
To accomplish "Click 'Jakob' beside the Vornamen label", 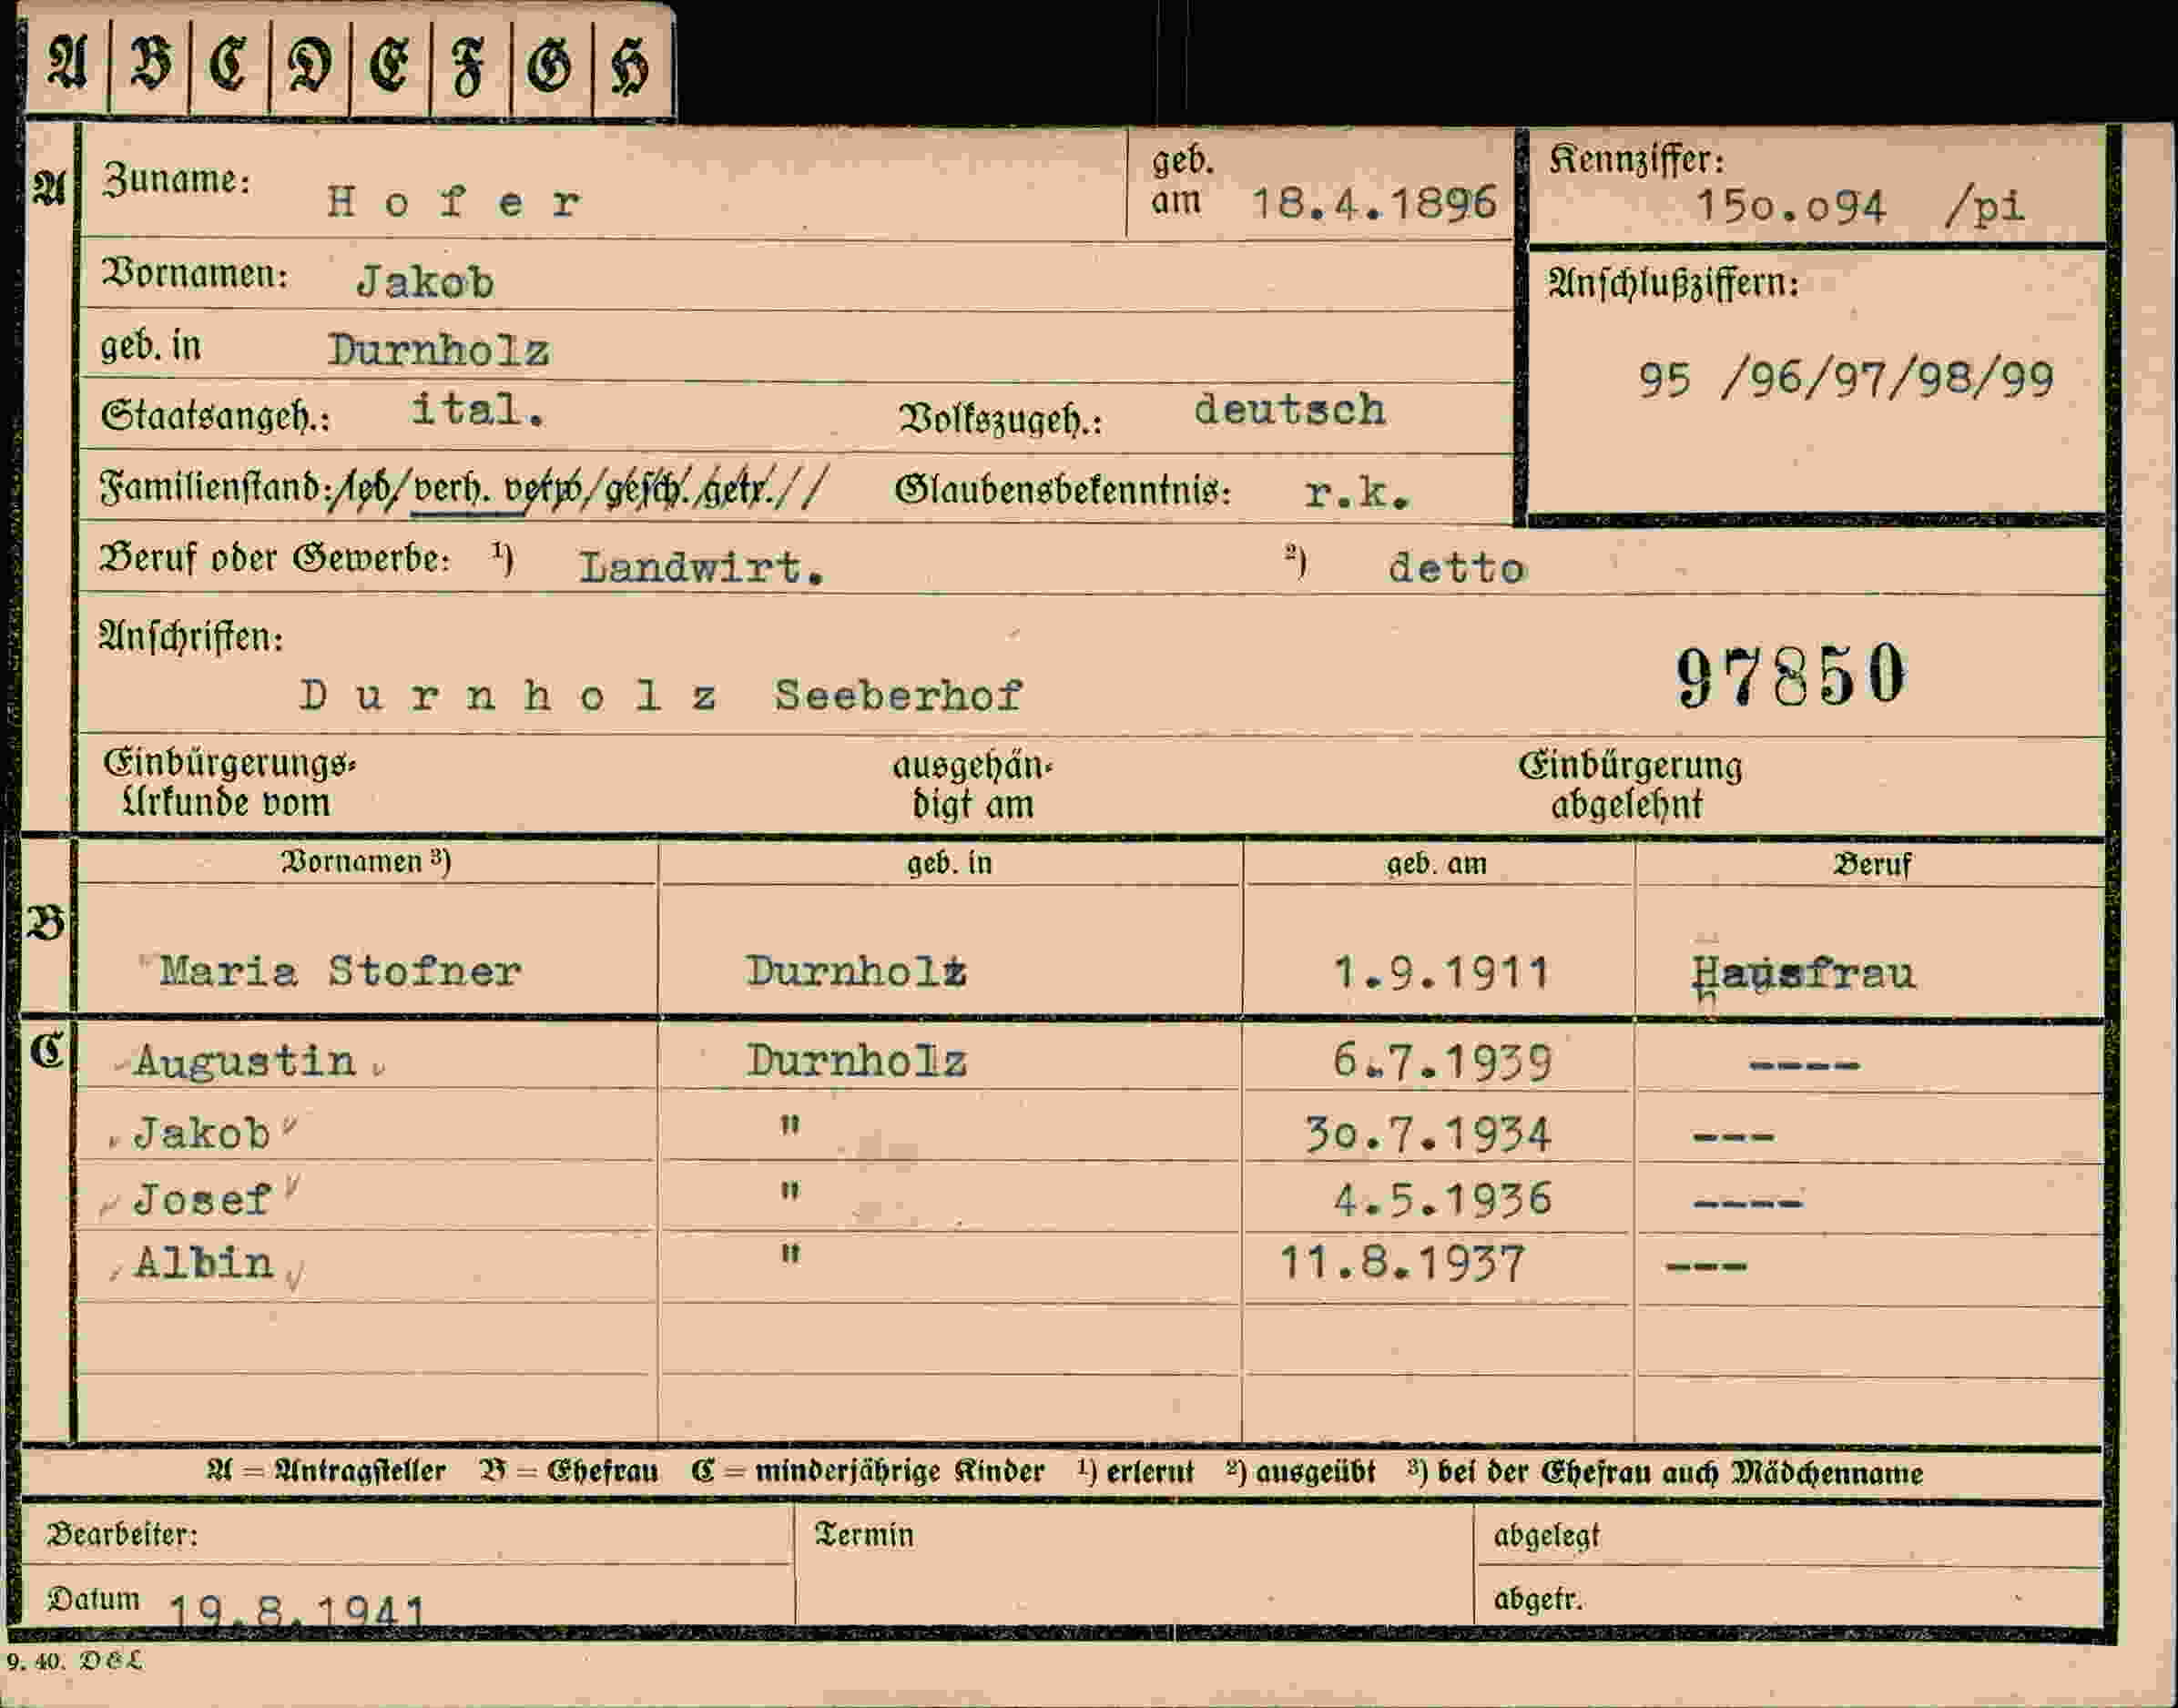I will [425, 283].
